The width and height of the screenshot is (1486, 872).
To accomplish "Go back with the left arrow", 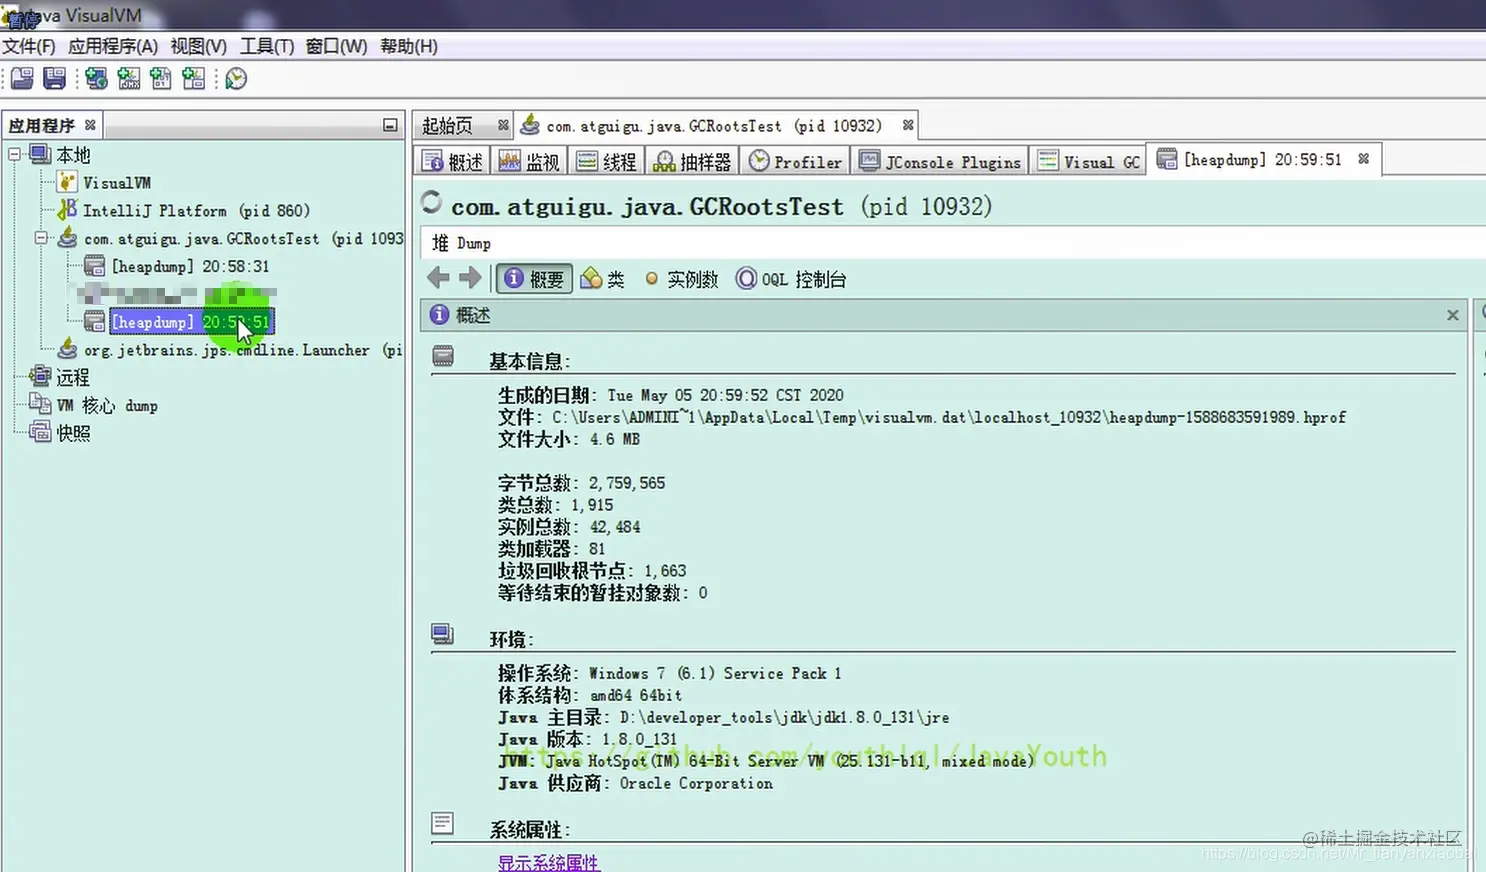I will tap(438, 278).
